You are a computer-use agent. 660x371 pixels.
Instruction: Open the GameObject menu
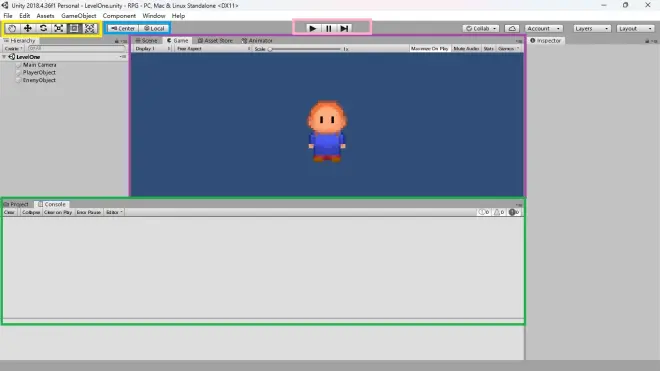coord(78,16)
